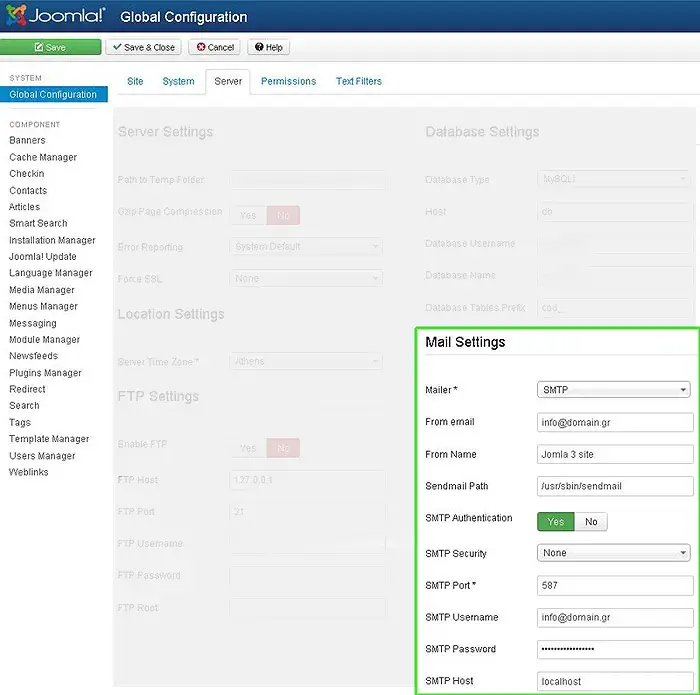700x695 pixels.
Task: Open the Mailer dropdown
Action: [613, 390]
